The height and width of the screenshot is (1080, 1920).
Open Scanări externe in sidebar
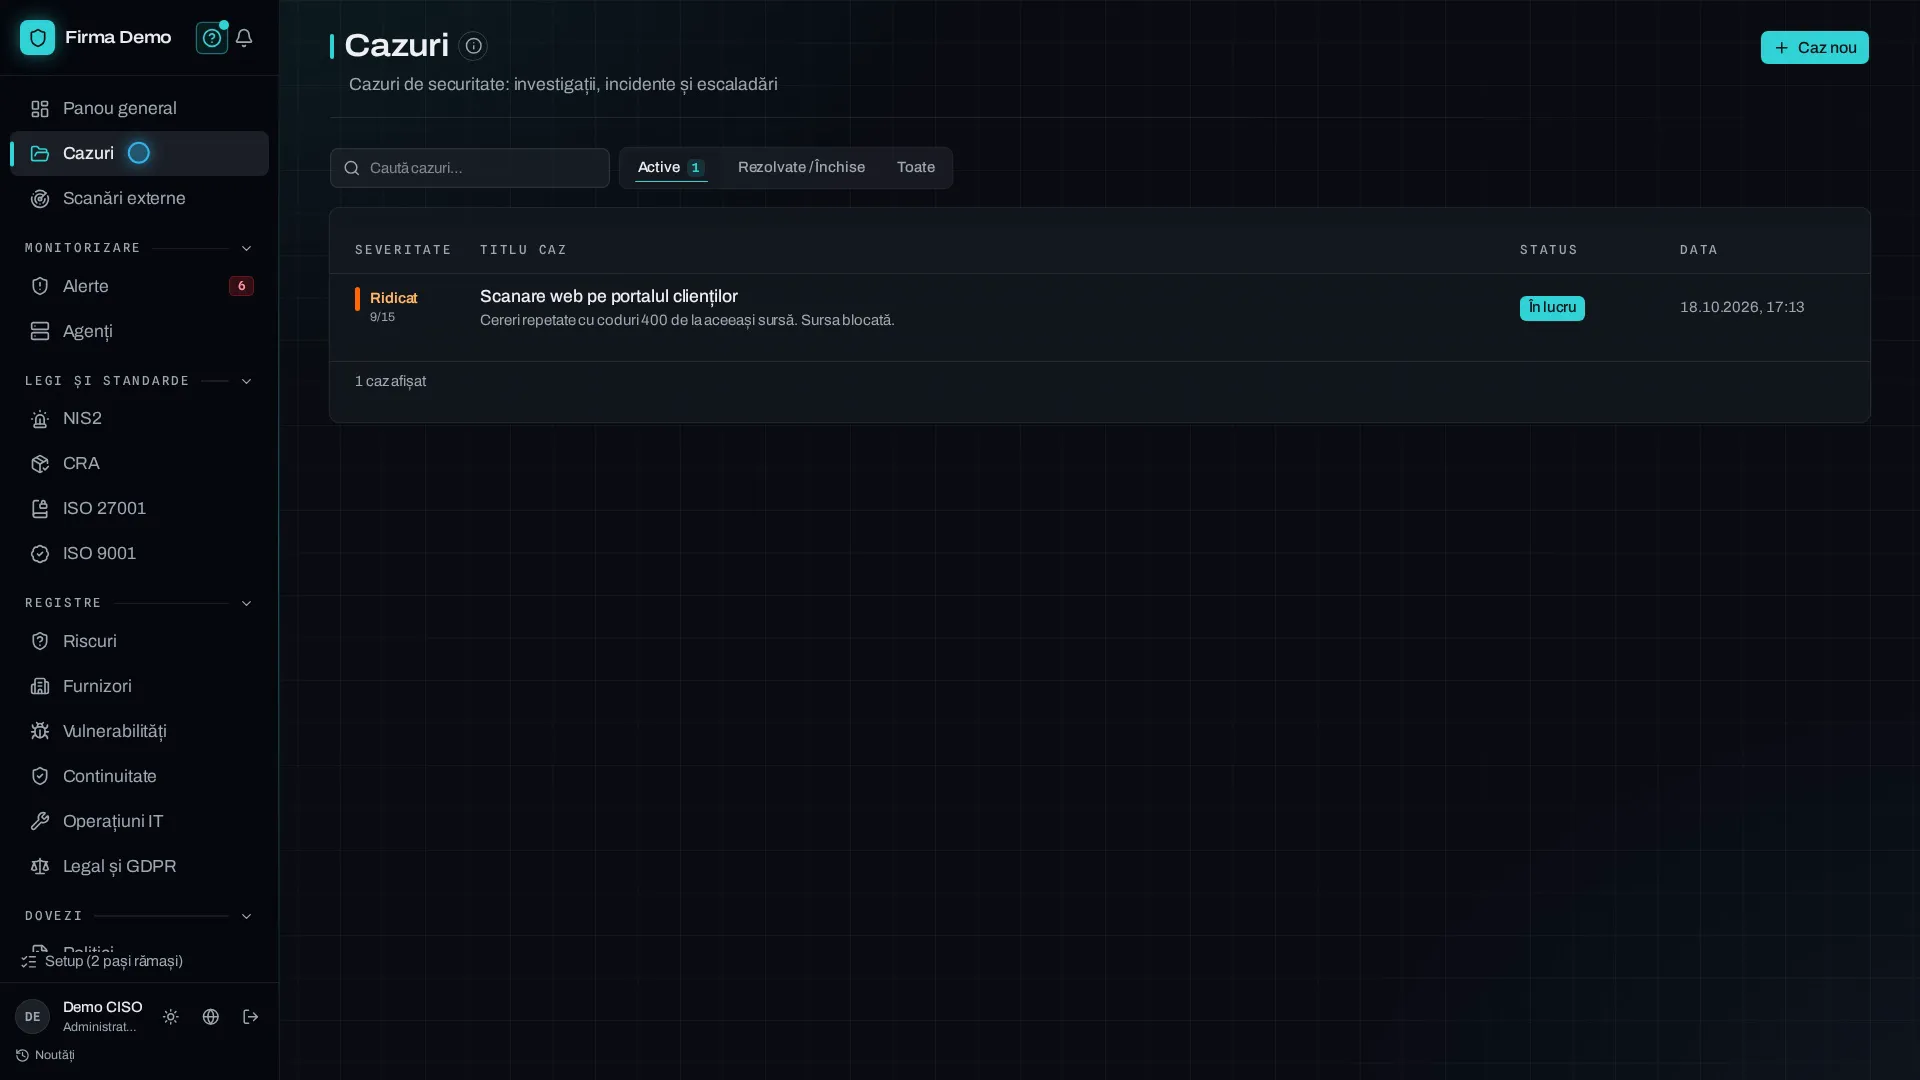[139, 198]
